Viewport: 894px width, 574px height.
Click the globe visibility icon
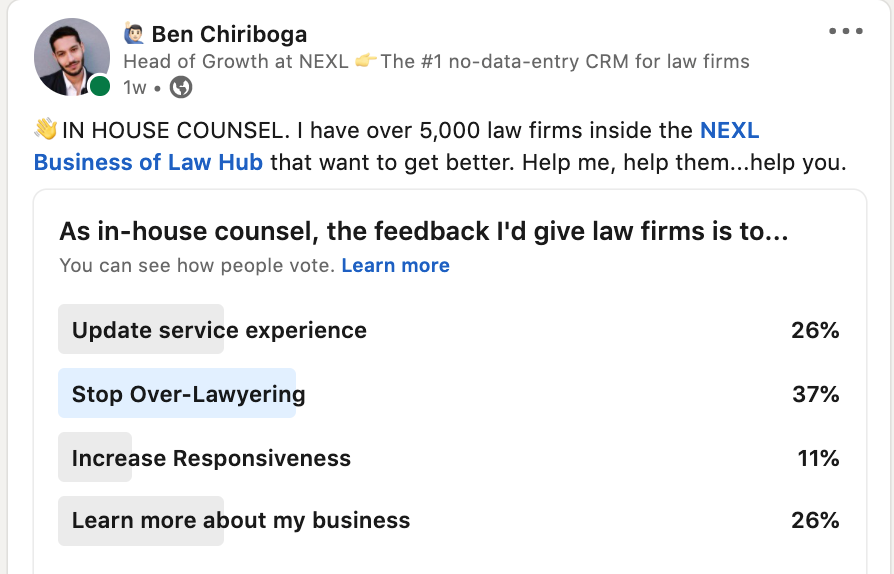[x=181, y=87]
